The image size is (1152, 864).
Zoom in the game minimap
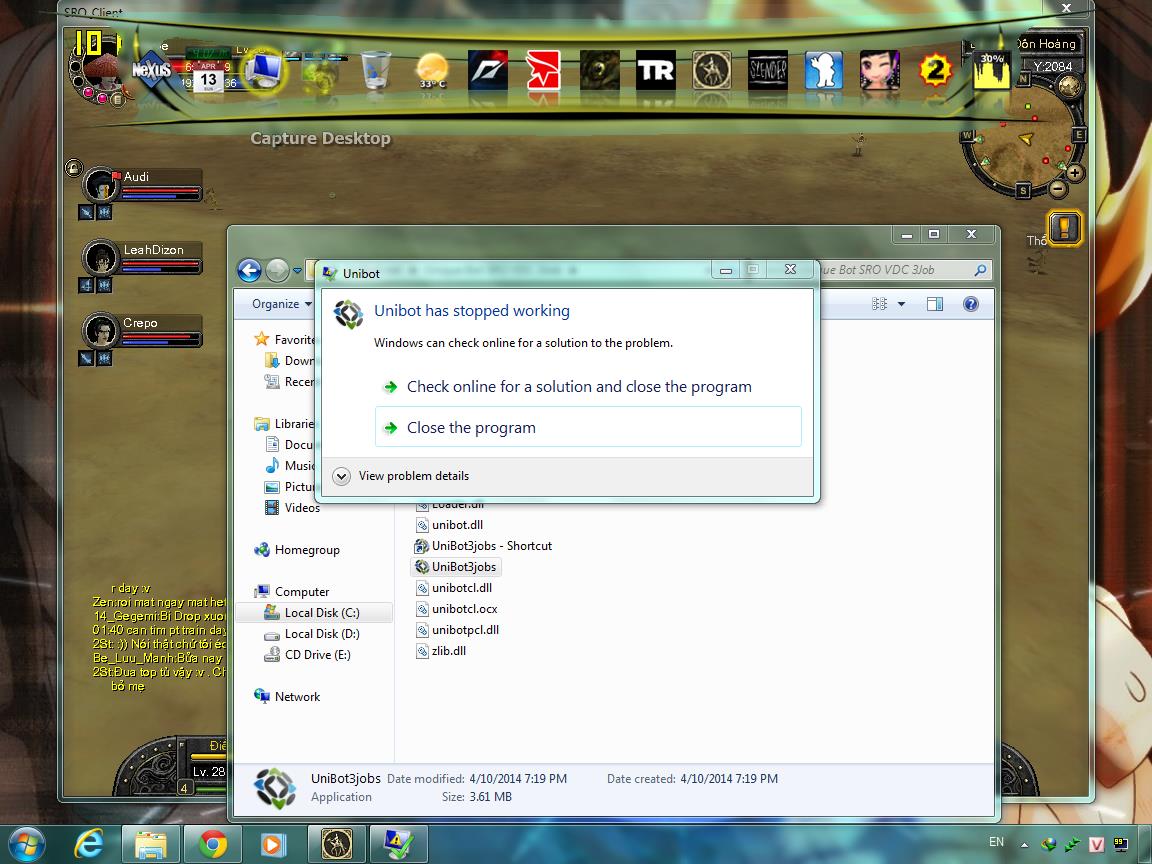tap(1074, 173)
